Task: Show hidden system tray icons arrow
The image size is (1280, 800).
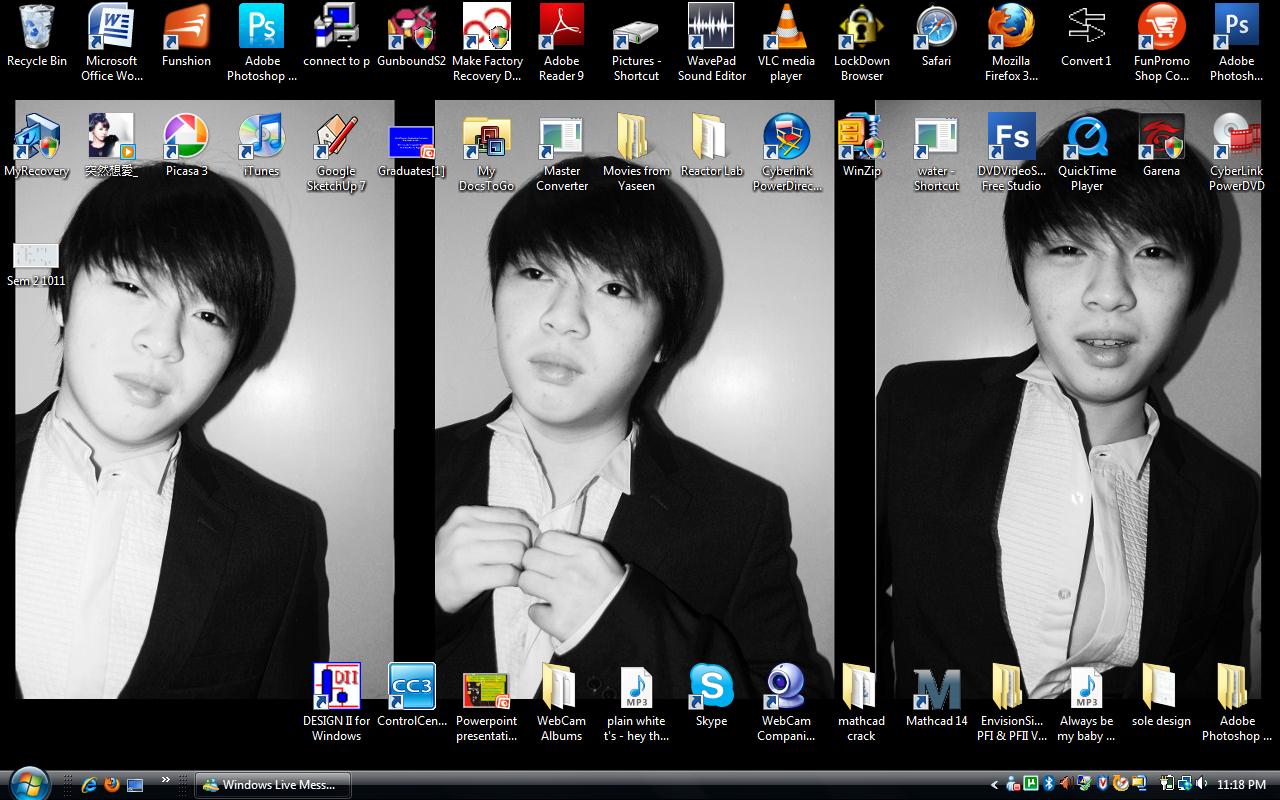Action: tap(994, 785)
